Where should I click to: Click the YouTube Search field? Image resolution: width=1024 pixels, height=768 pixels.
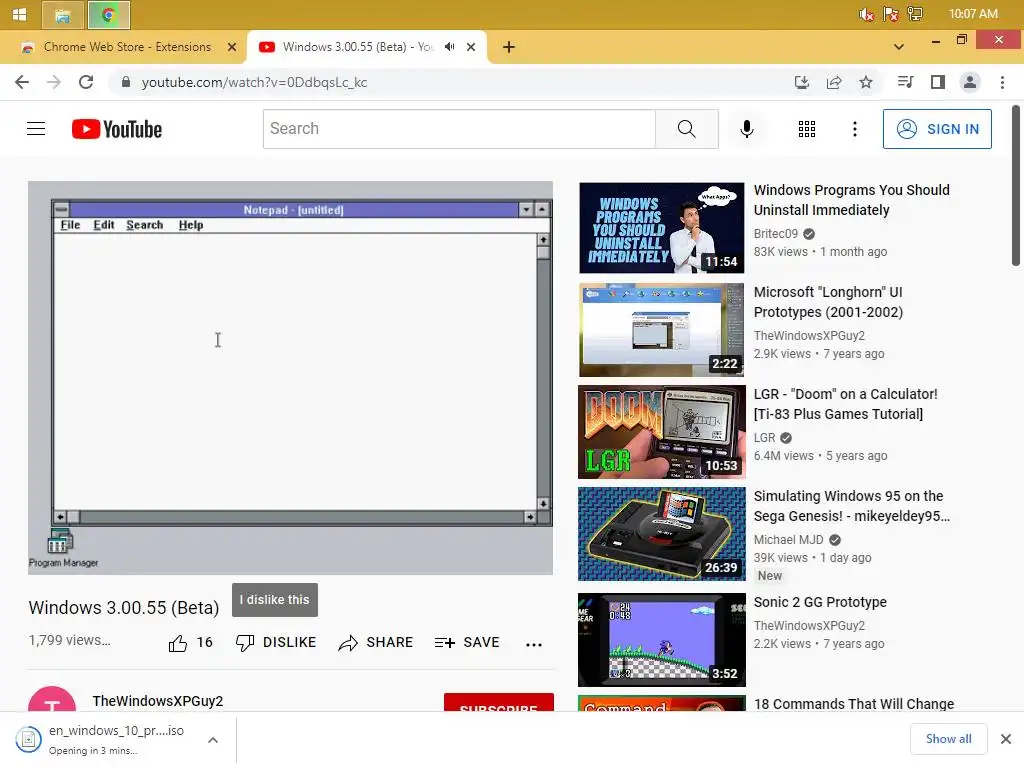[x=459, y=129]
